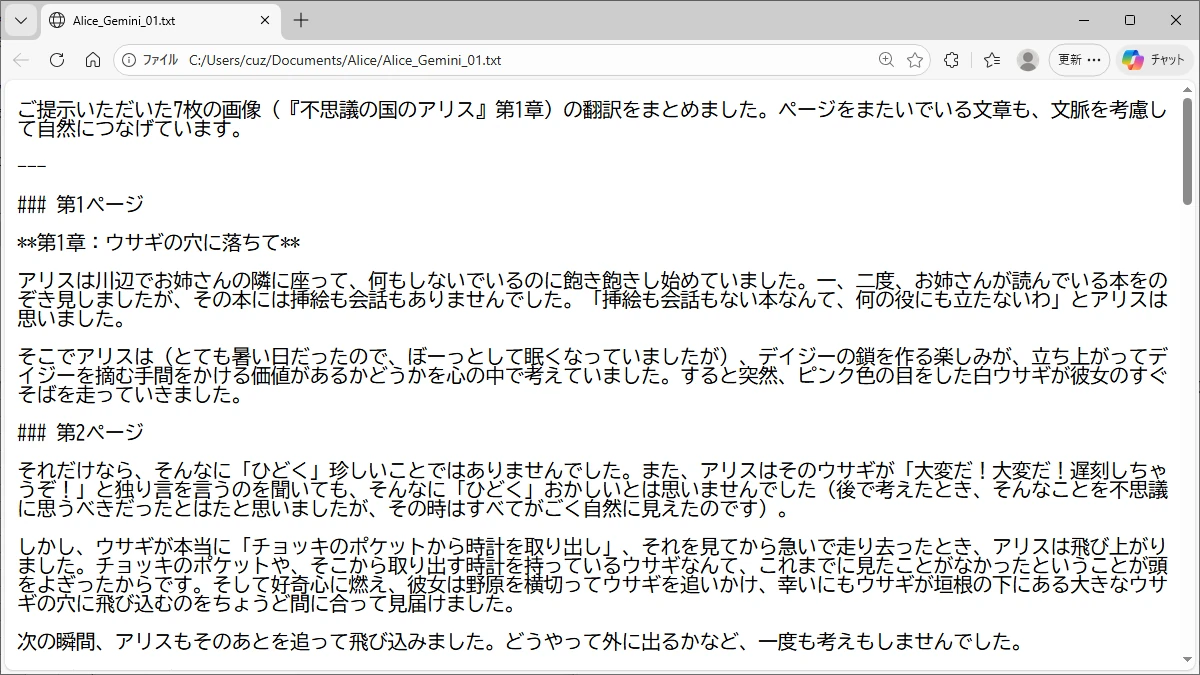
Task: Click the address bar file path
Action: (345, 60)
